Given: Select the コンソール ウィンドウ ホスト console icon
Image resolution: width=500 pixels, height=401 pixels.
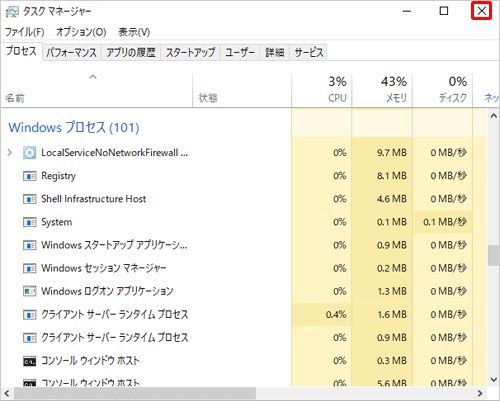Looking at the screenshot, I should coord(29,361).
